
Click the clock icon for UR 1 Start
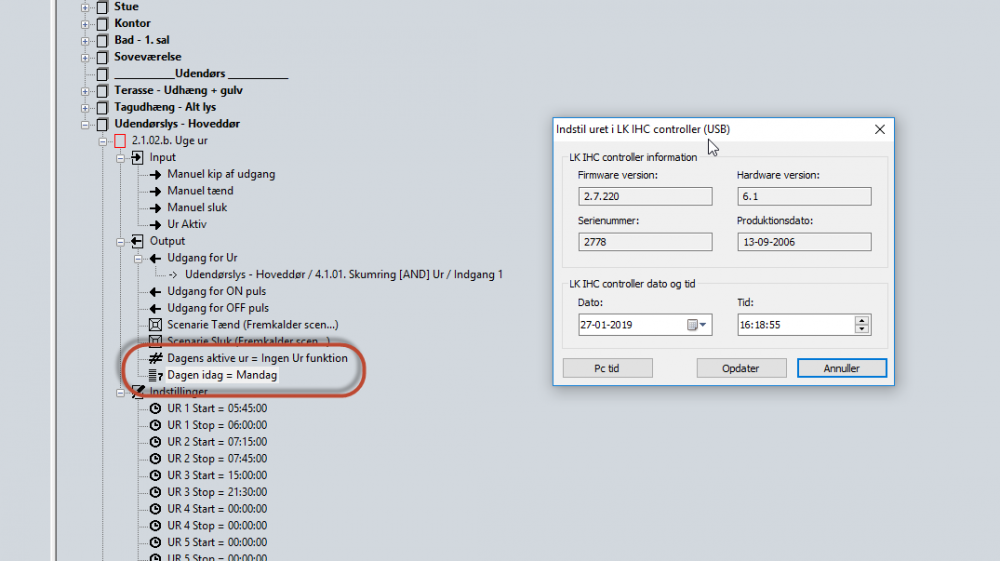[155, 409]
